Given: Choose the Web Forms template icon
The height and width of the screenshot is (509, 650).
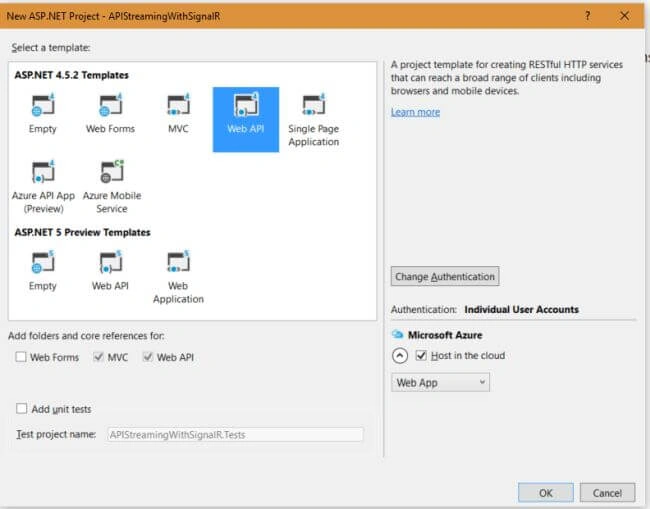Looking at the screenshot, I should 111,105.
